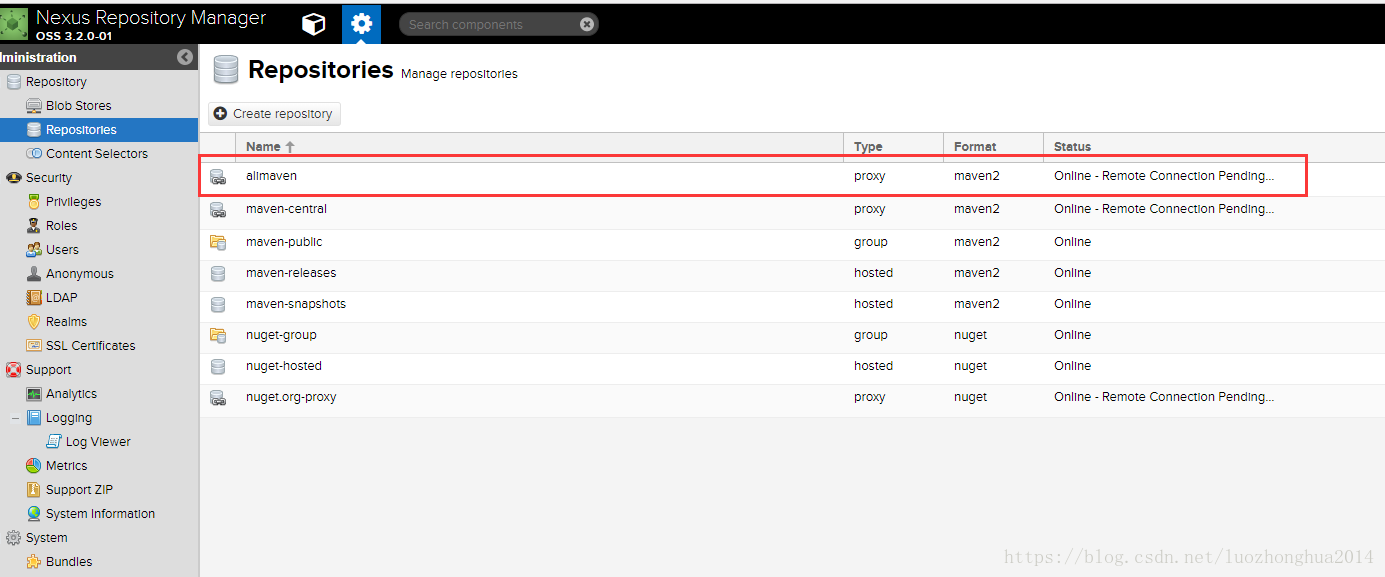The width and height of the screenshot is (1385, 577).
Task: Sort repositories by Type column header
Action: [x=893, y=146]
